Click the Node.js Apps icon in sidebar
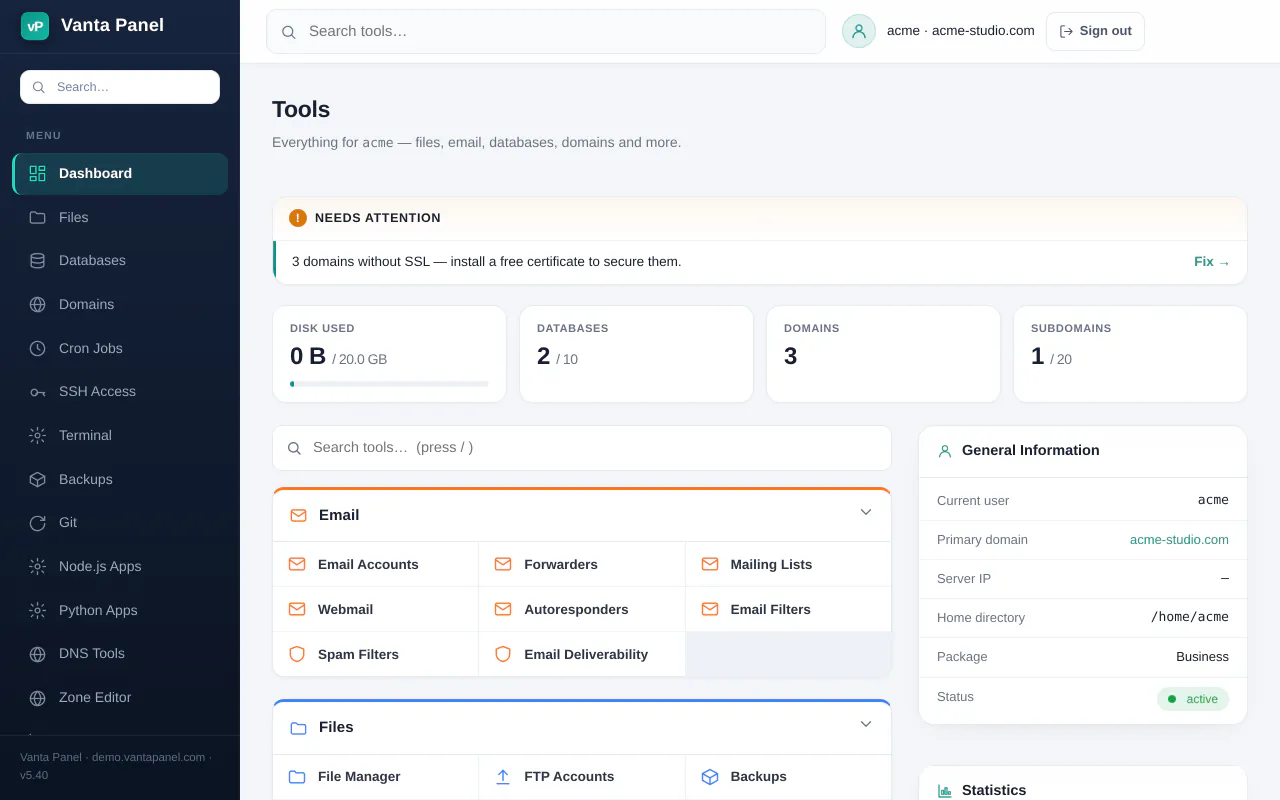1280x800 pixels. tap(37, 566)
